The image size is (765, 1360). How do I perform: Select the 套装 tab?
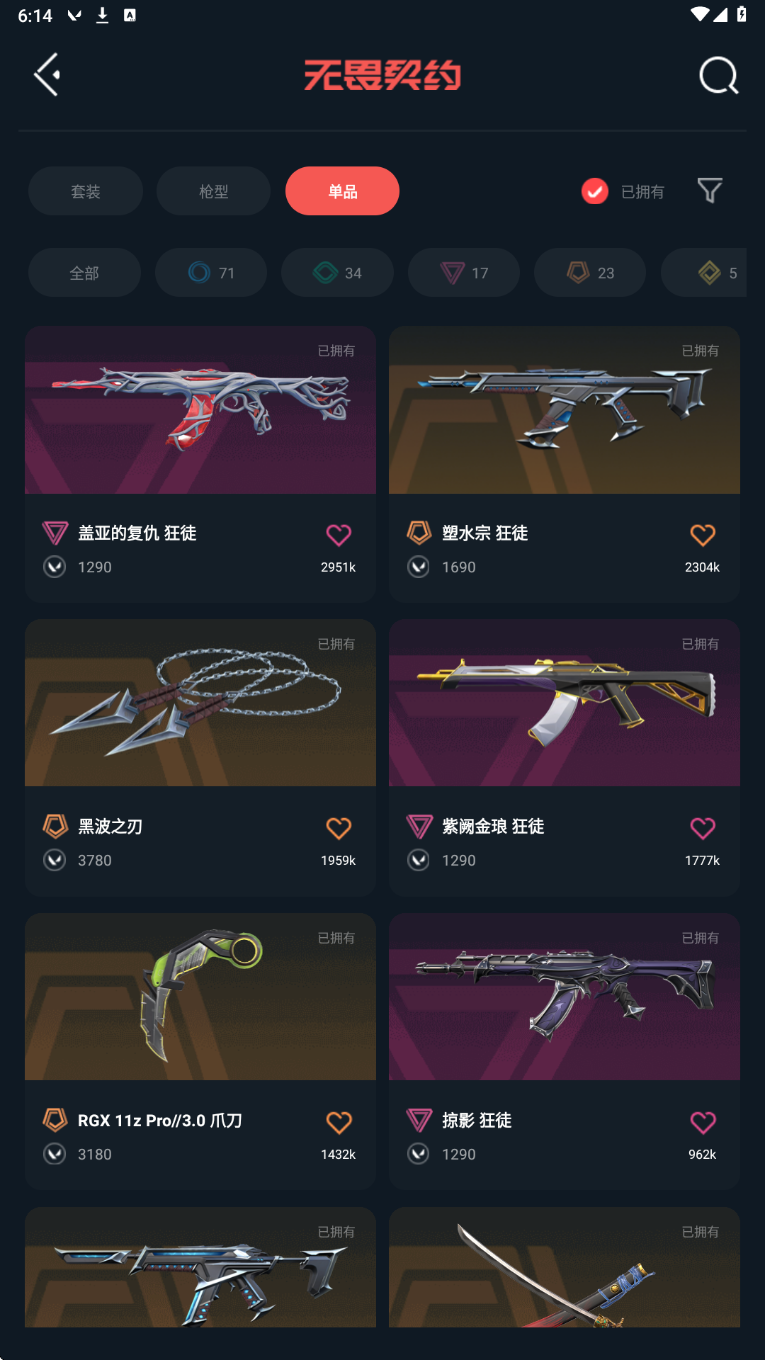click(x=85, y=191)
